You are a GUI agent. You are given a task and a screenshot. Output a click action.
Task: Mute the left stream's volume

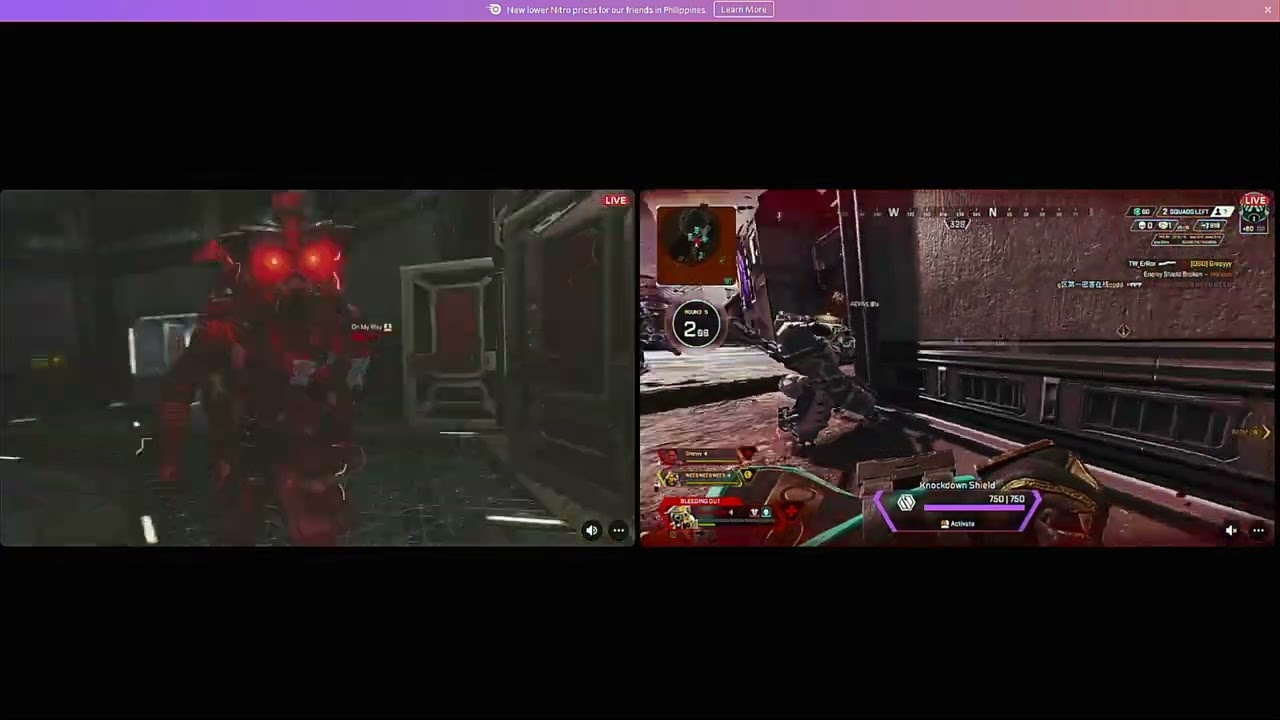pyautogui.click(x=591, y=531)
